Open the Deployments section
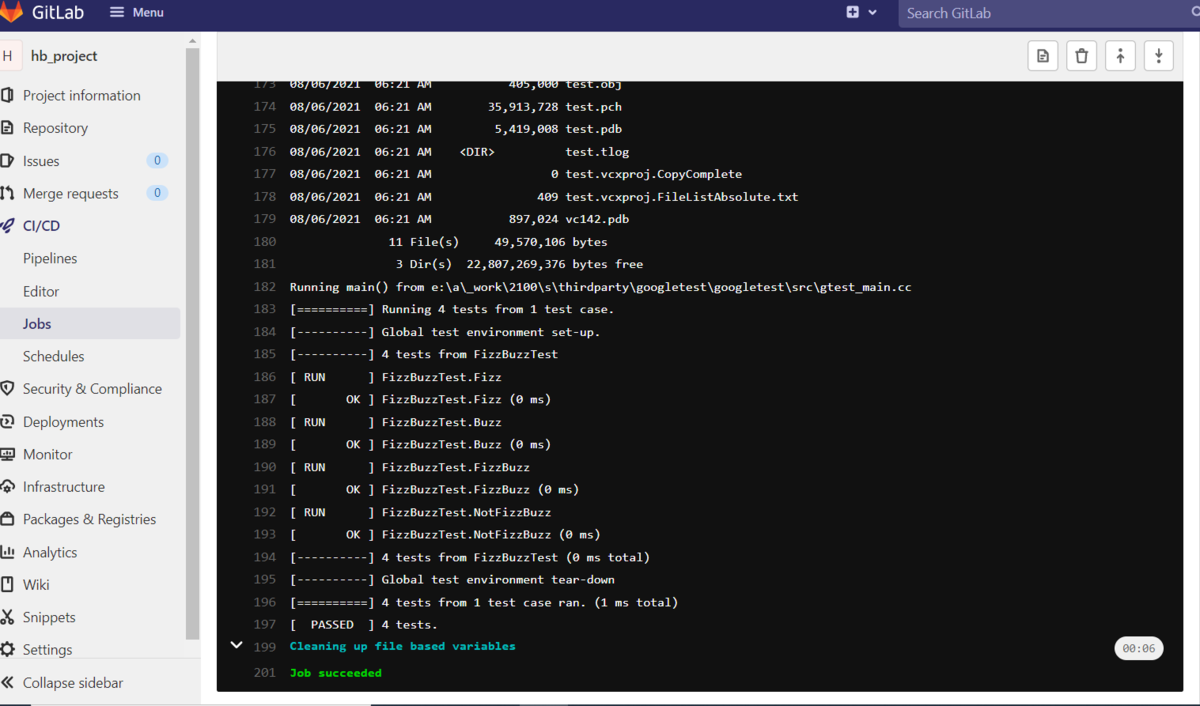 (x=63, y=422)
